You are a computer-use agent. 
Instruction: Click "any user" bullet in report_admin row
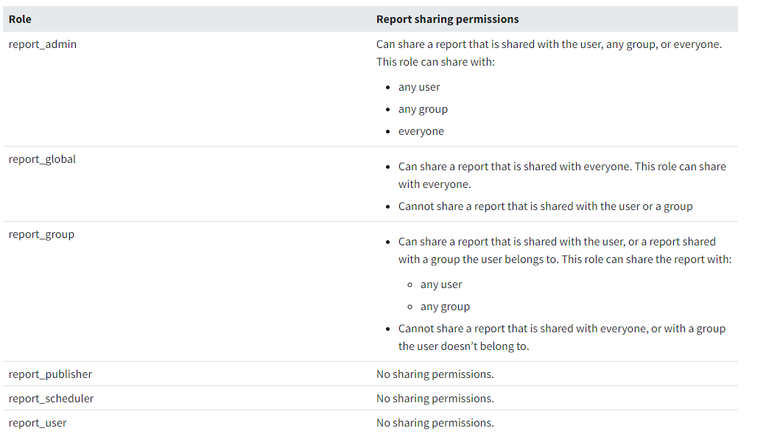click(419, 87)
